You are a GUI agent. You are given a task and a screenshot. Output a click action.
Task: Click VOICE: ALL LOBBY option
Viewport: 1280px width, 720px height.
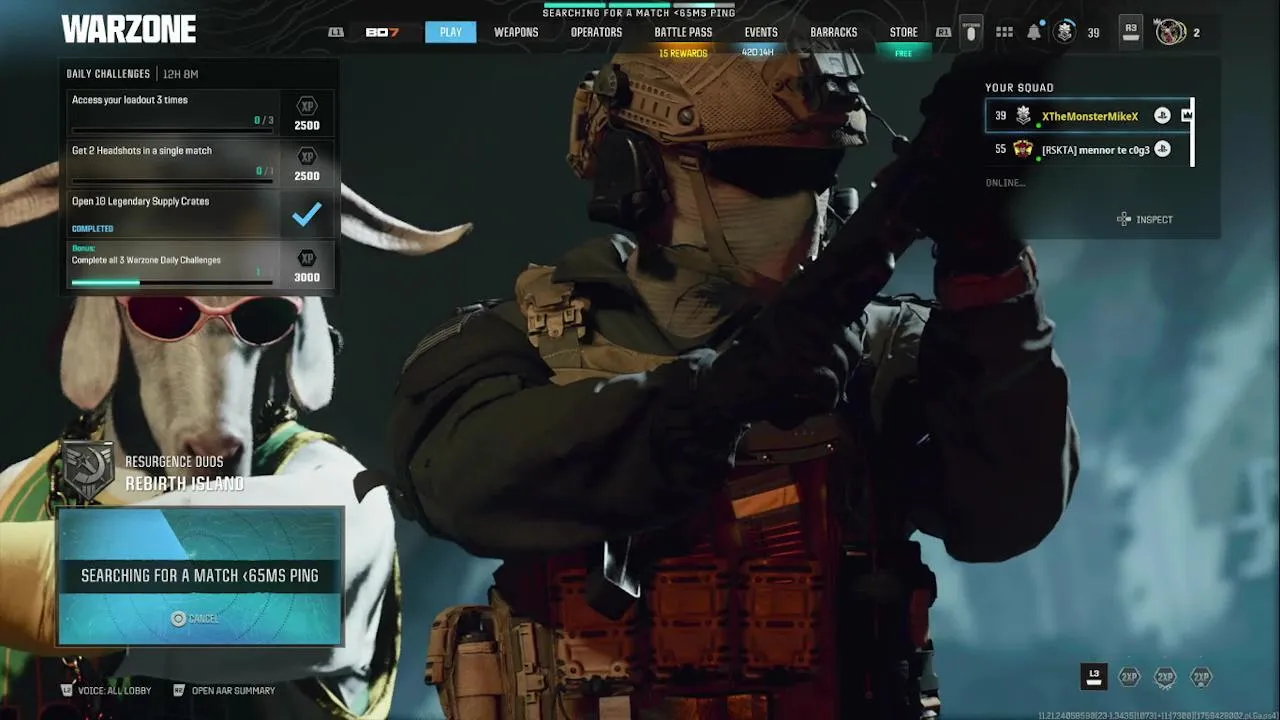(x=107, y=690)
